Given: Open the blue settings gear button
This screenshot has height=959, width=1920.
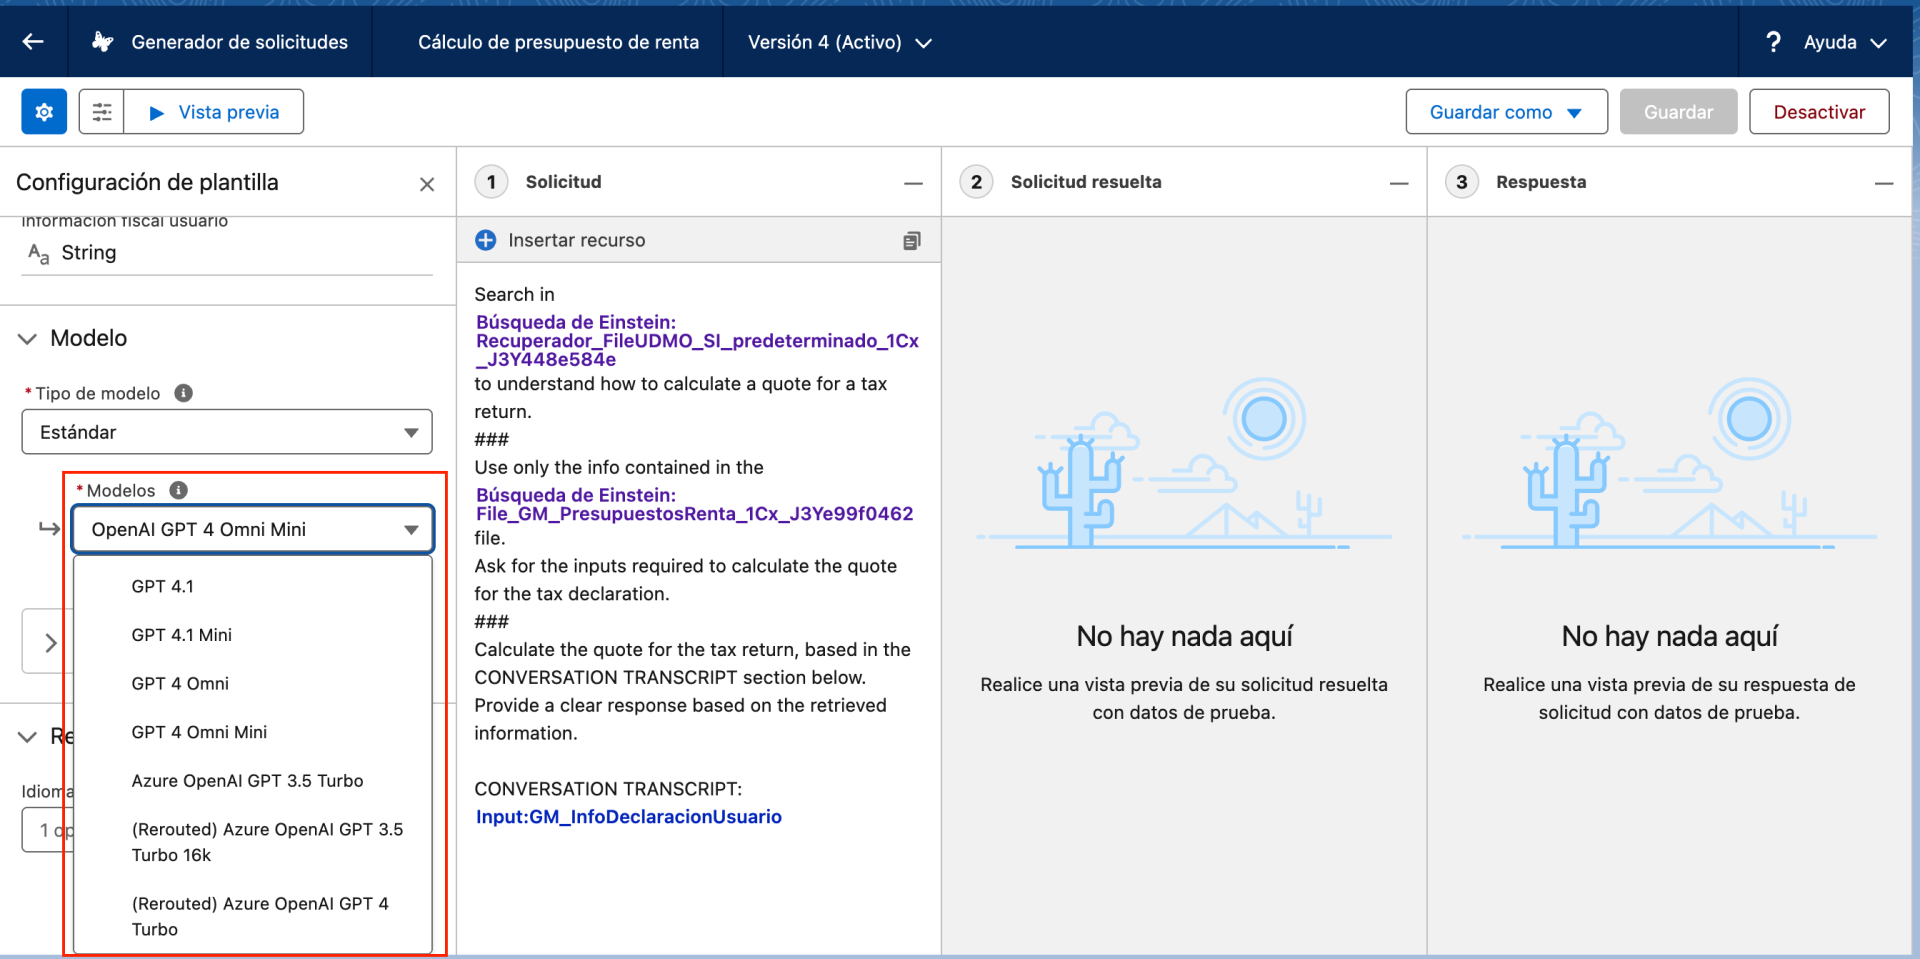Looking at the screenshot, I should [x=44, y=112].
